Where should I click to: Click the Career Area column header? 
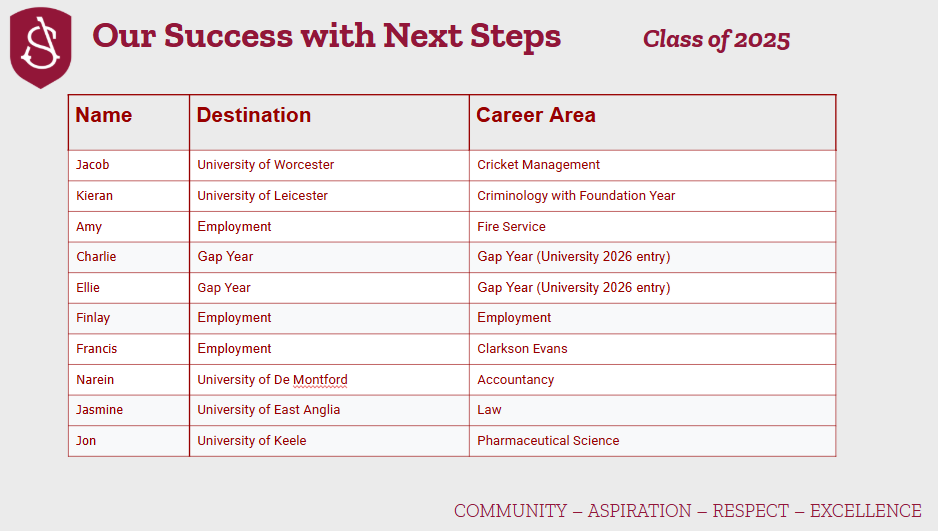[x=536, y=116]
